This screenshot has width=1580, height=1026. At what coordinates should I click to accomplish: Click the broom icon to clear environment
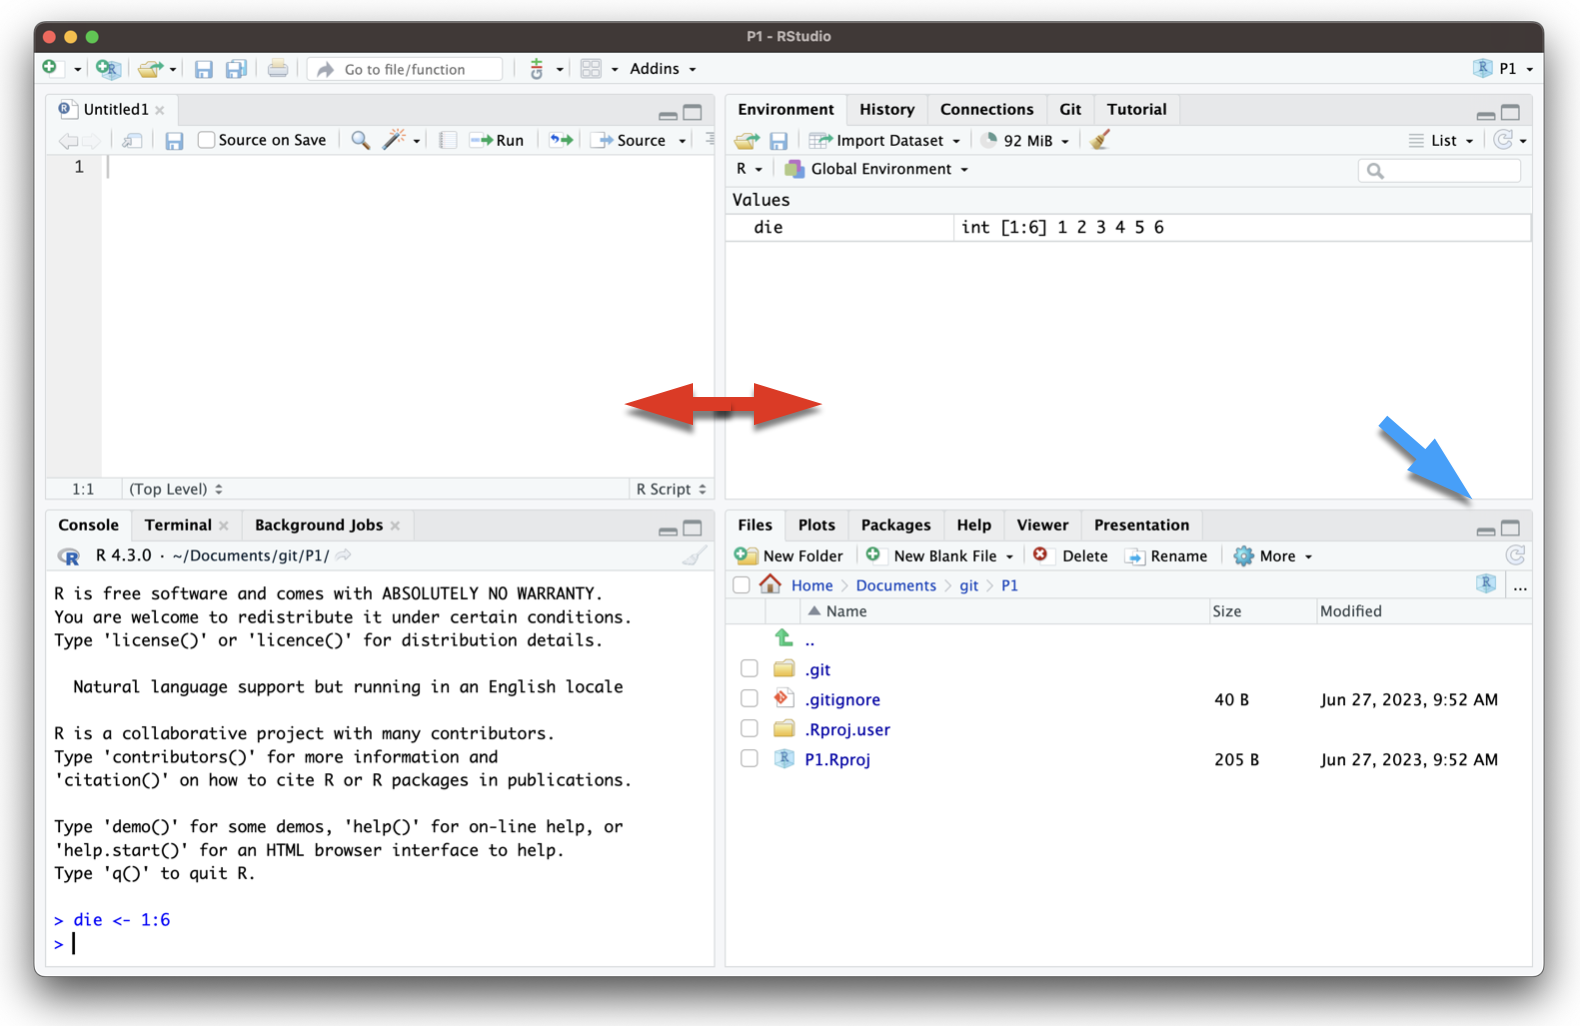[1100, 140]
